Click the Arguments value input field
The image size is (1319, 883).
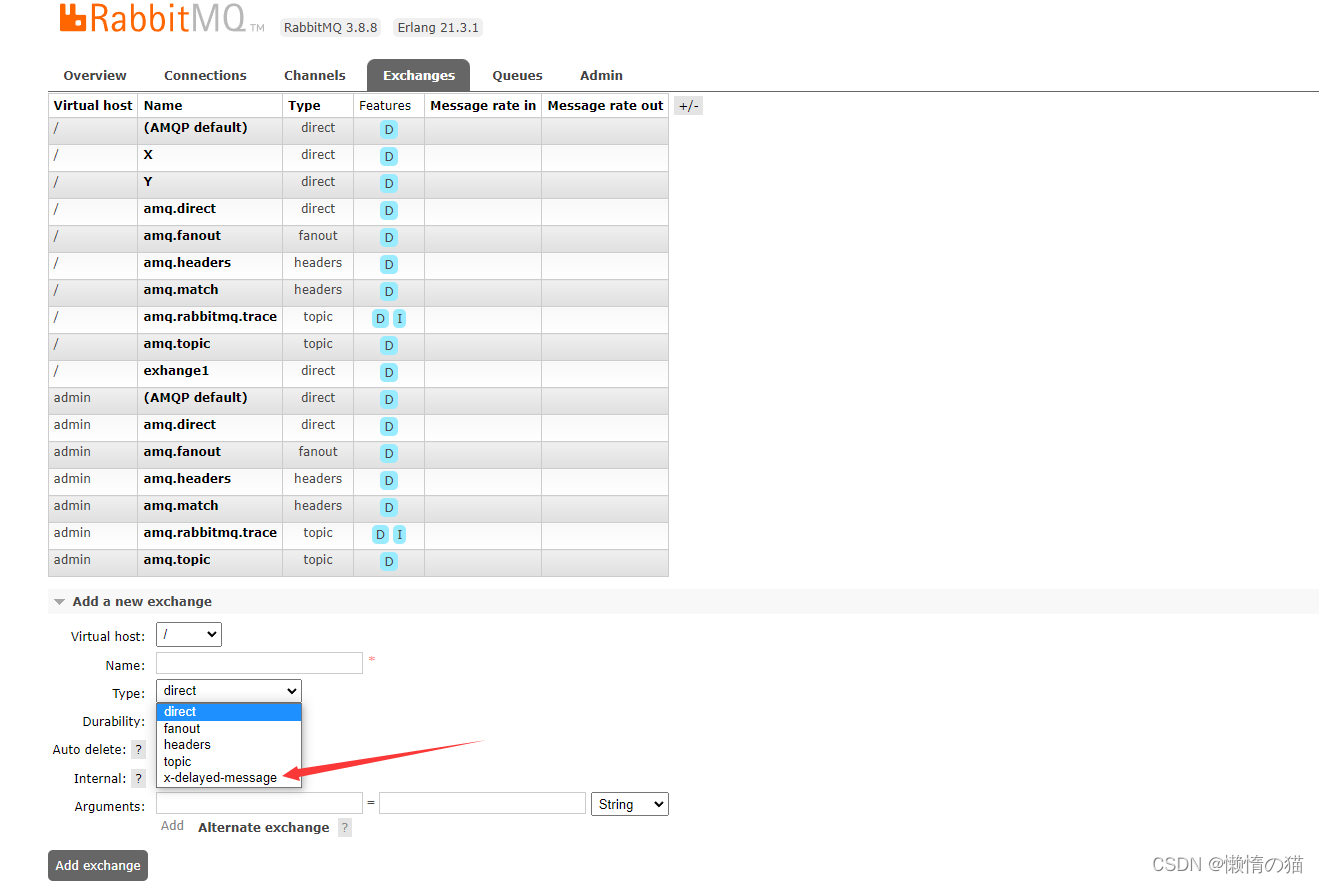(x=482, y=803)
